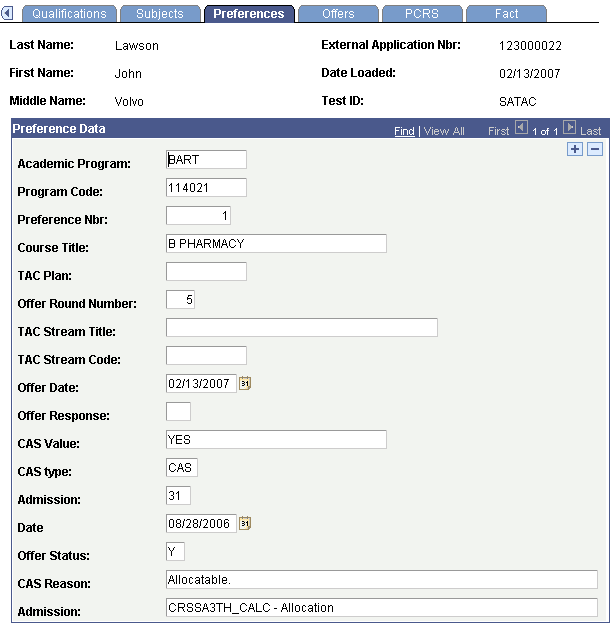Focus the Academic Program field
The height and width of the screenshot is (628, 615).
[206, 159]
